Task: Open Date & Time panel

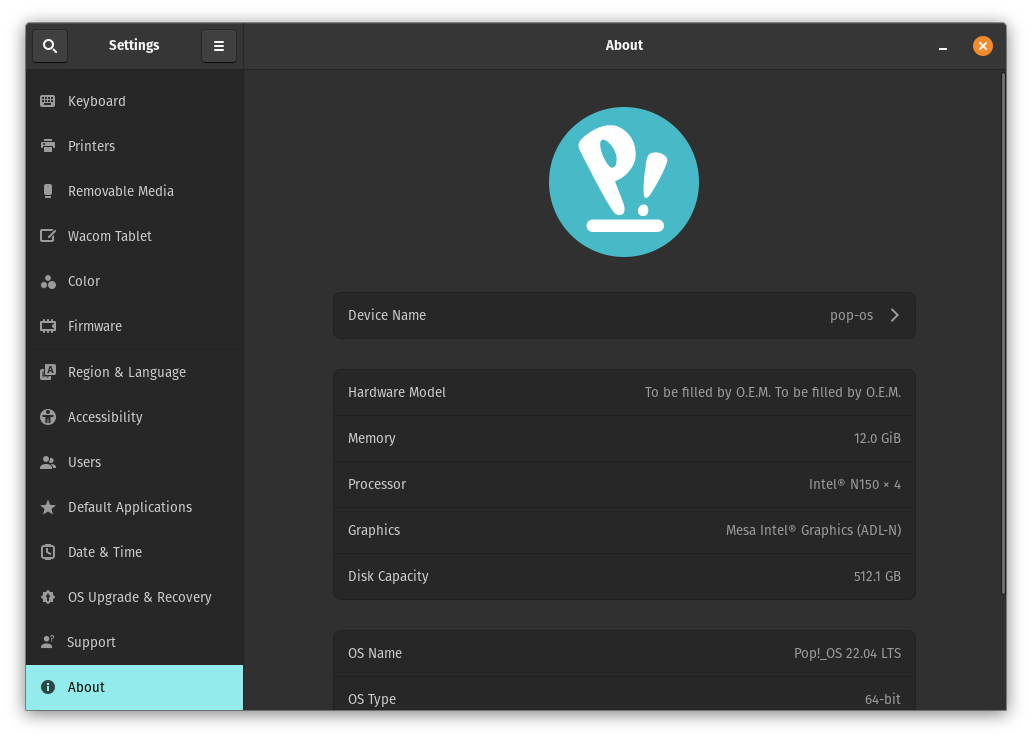Action: 134,552
